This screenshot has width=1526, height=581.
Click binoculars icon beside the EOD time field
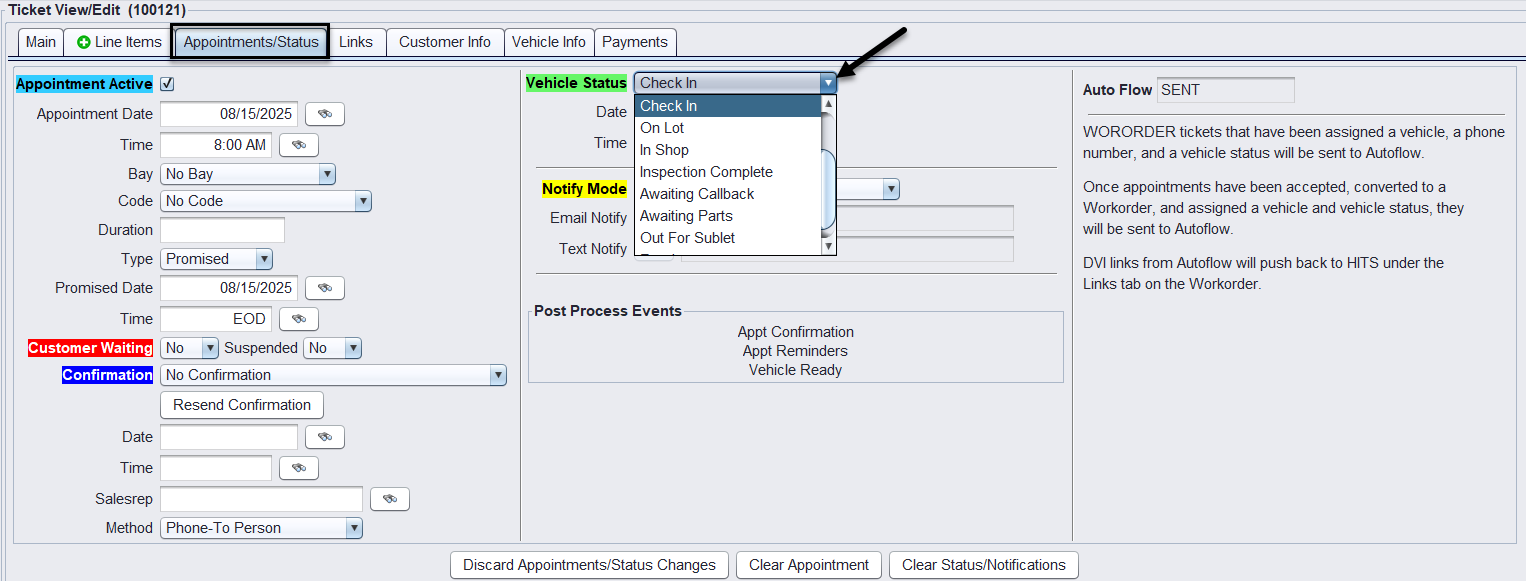pos(298,319)
